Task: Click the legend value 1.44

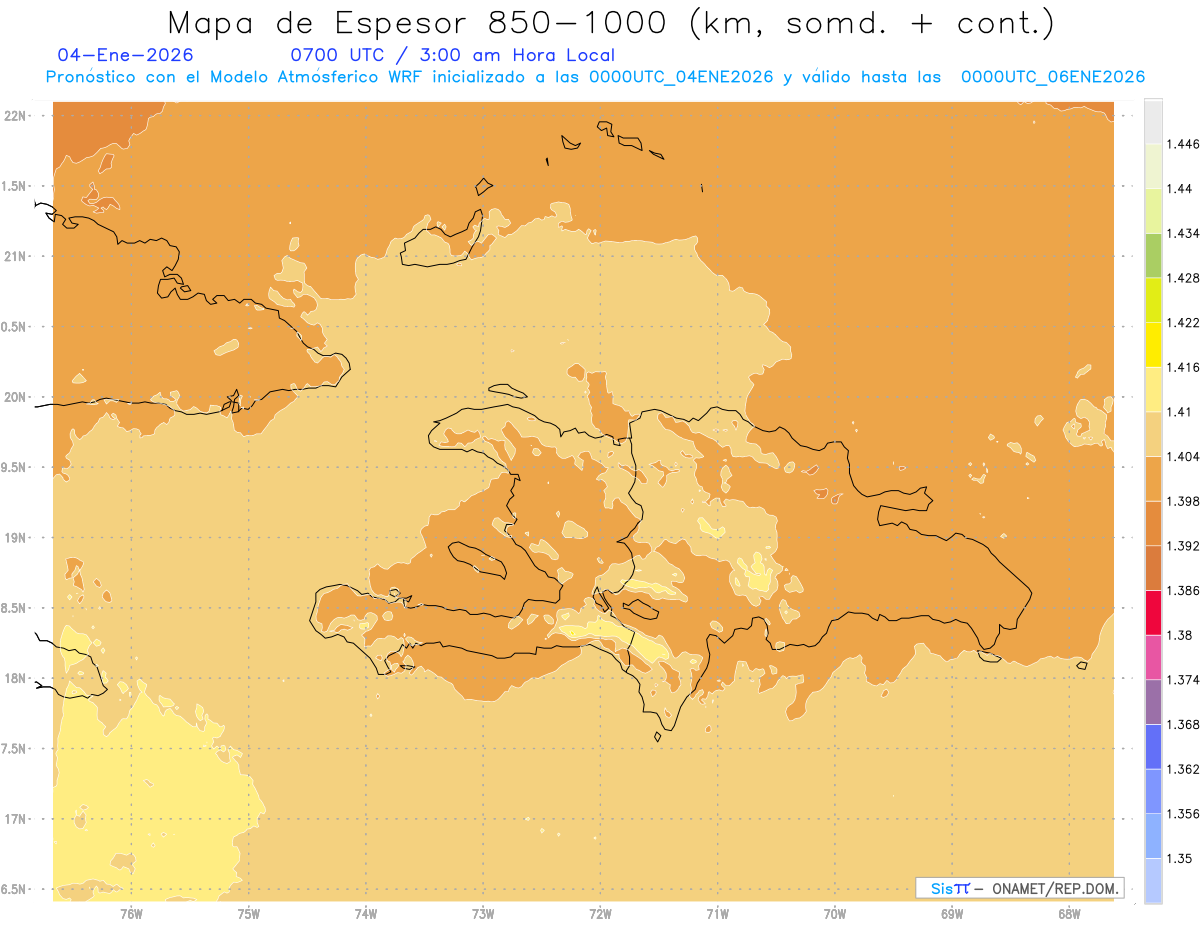Action: 1180,188
